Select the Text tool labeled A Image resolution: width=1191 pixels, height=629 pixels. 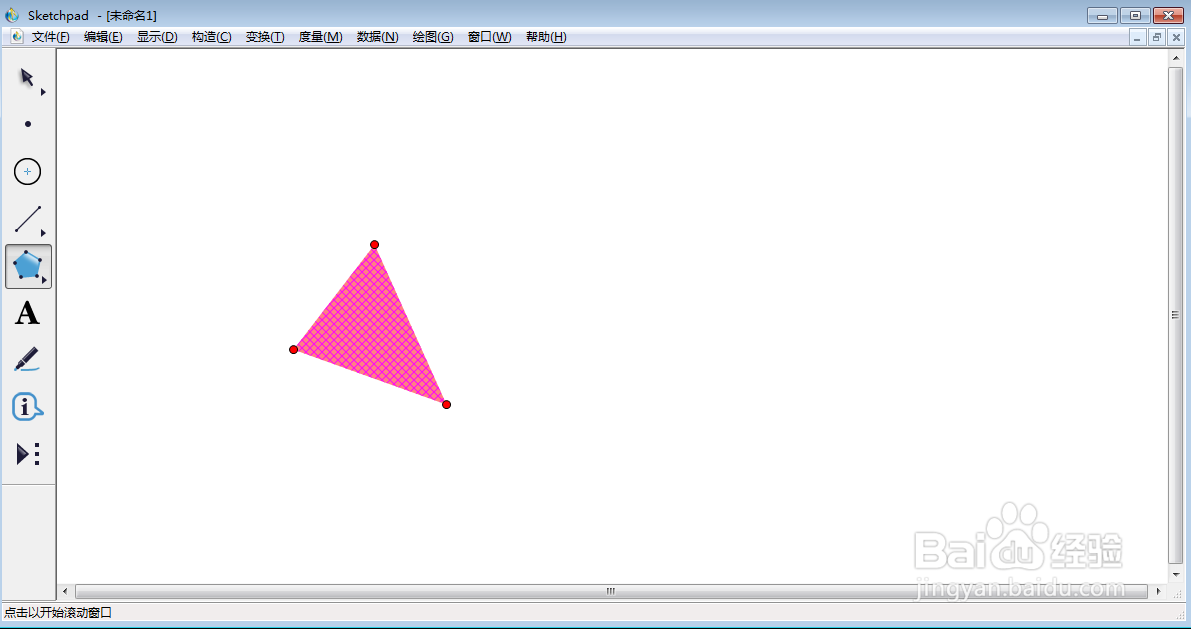point(27,313)
